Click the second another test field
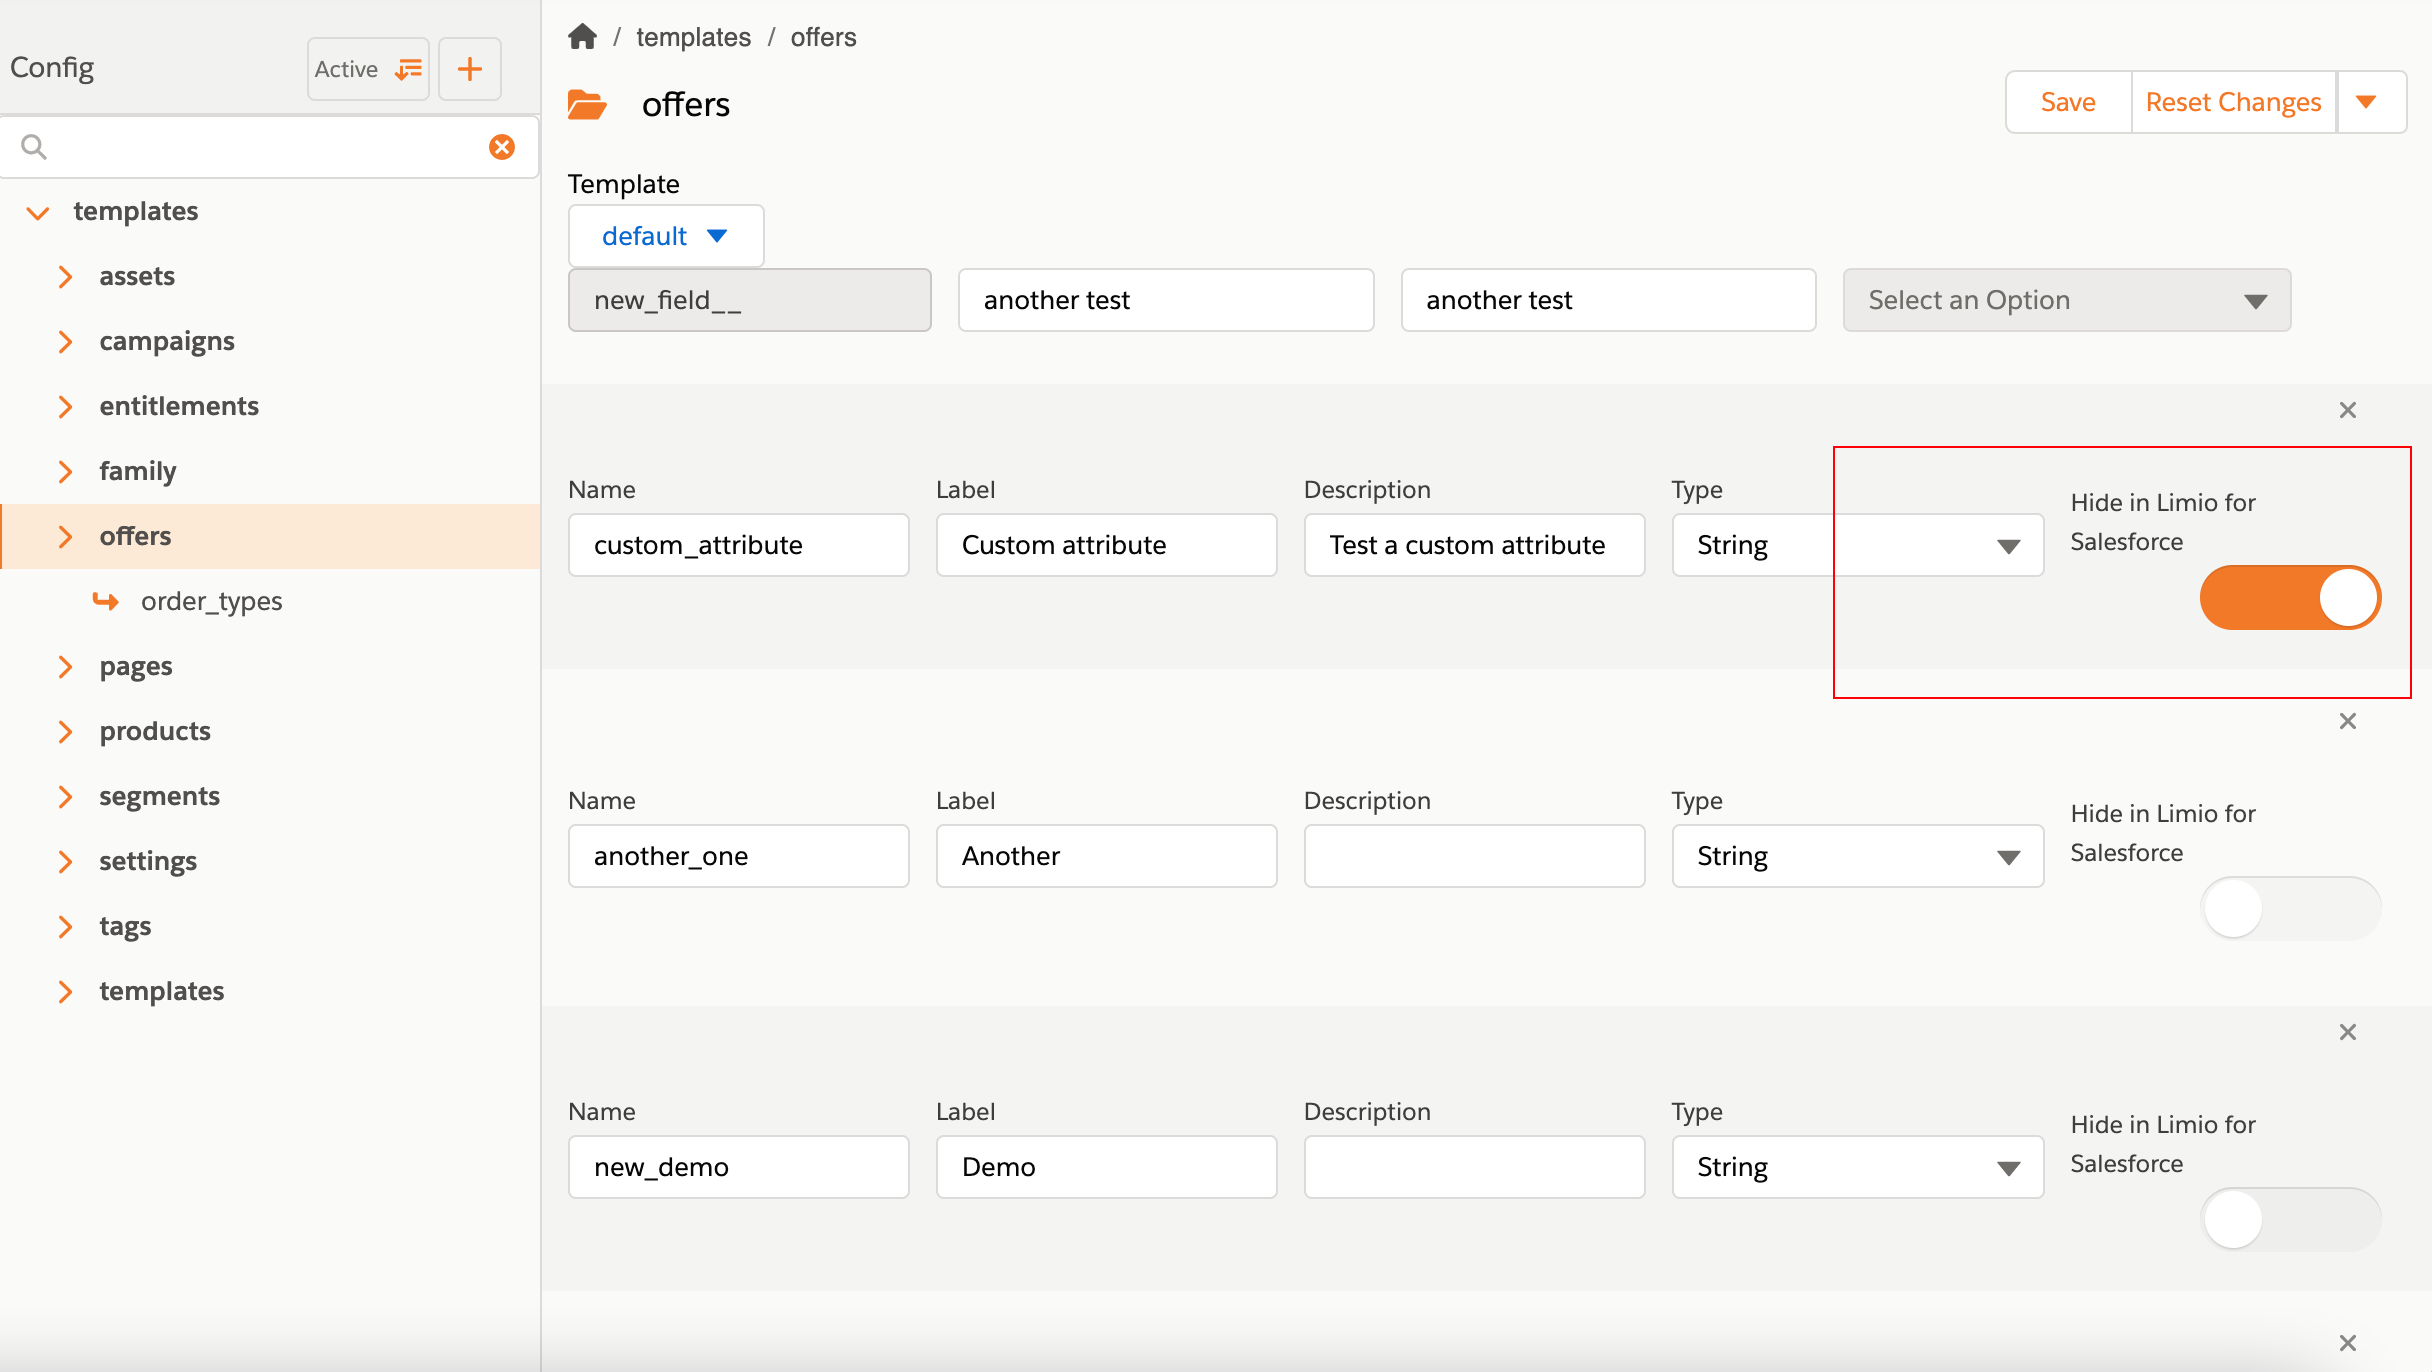 click(x=1608, y=300)
